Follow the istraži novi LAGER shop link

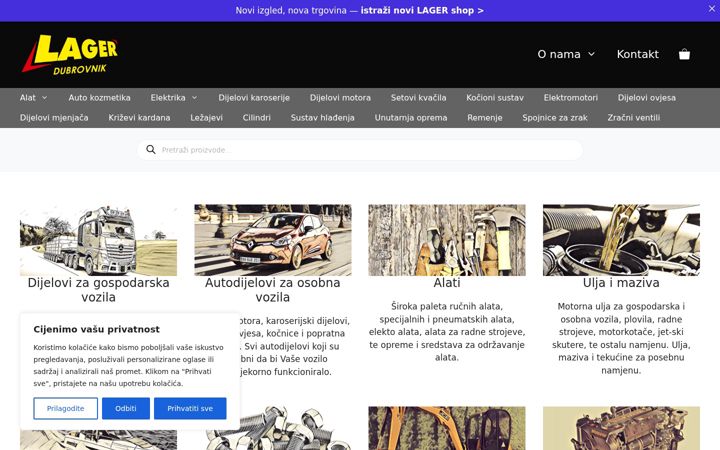[x=422, y=10]
